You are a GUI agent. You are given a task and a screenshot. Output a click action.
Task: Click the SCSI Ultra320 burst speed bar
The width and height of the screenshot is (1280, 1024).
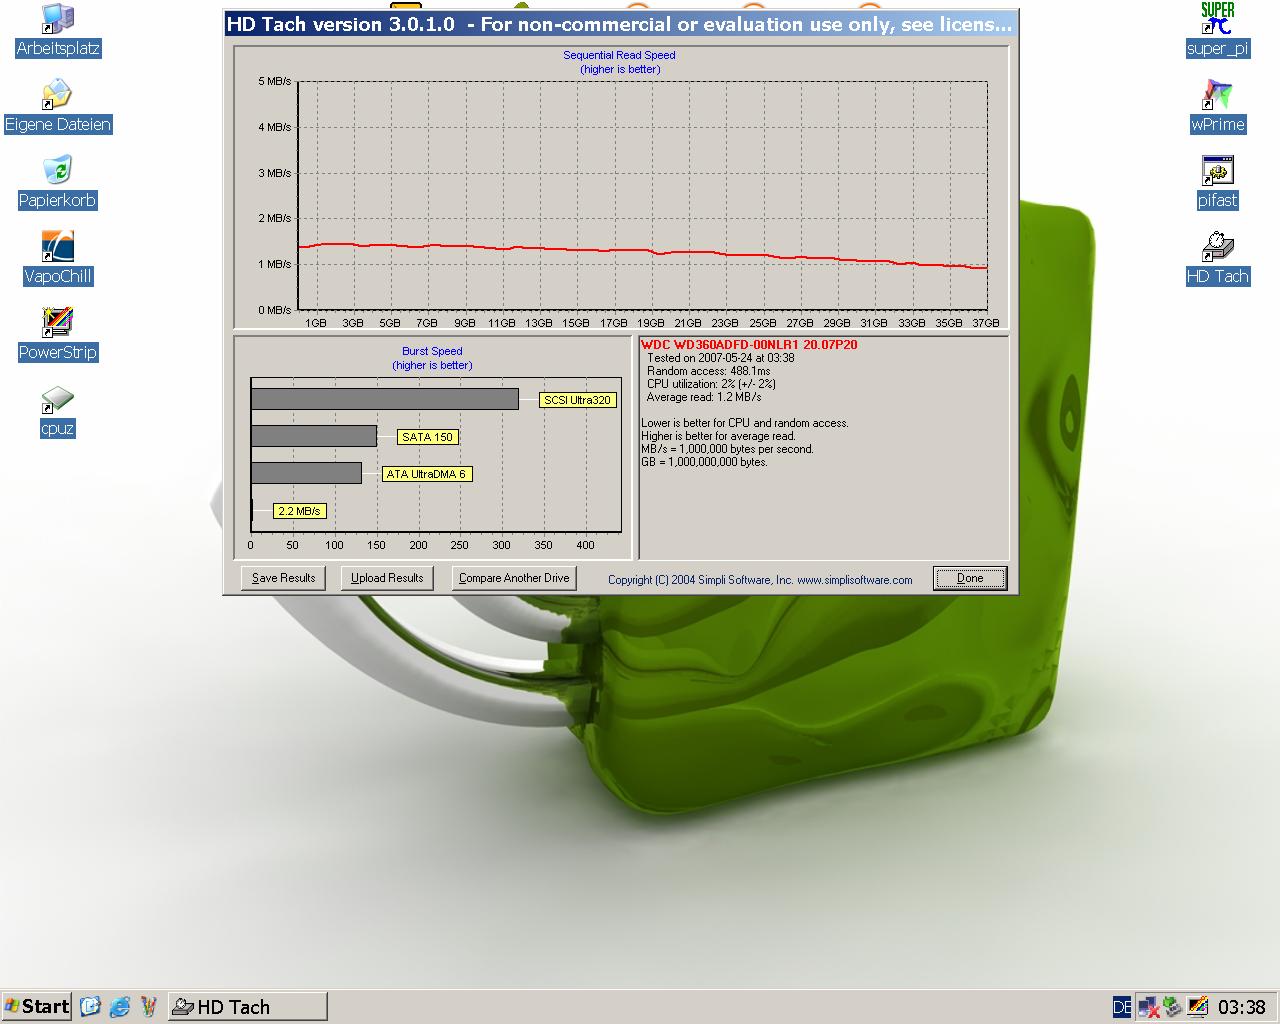coord(385,399)
